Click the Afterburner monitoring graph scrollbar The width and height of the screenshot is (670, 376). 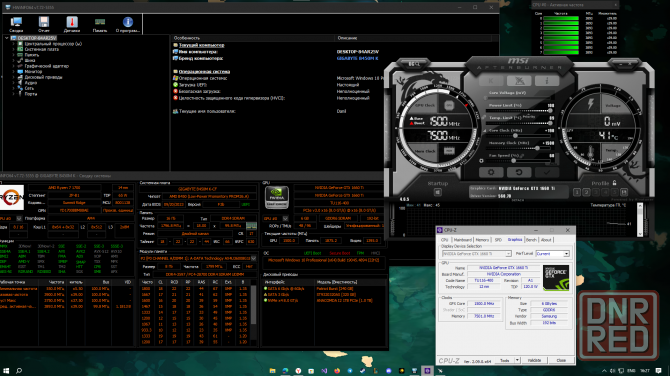point(640,220)
